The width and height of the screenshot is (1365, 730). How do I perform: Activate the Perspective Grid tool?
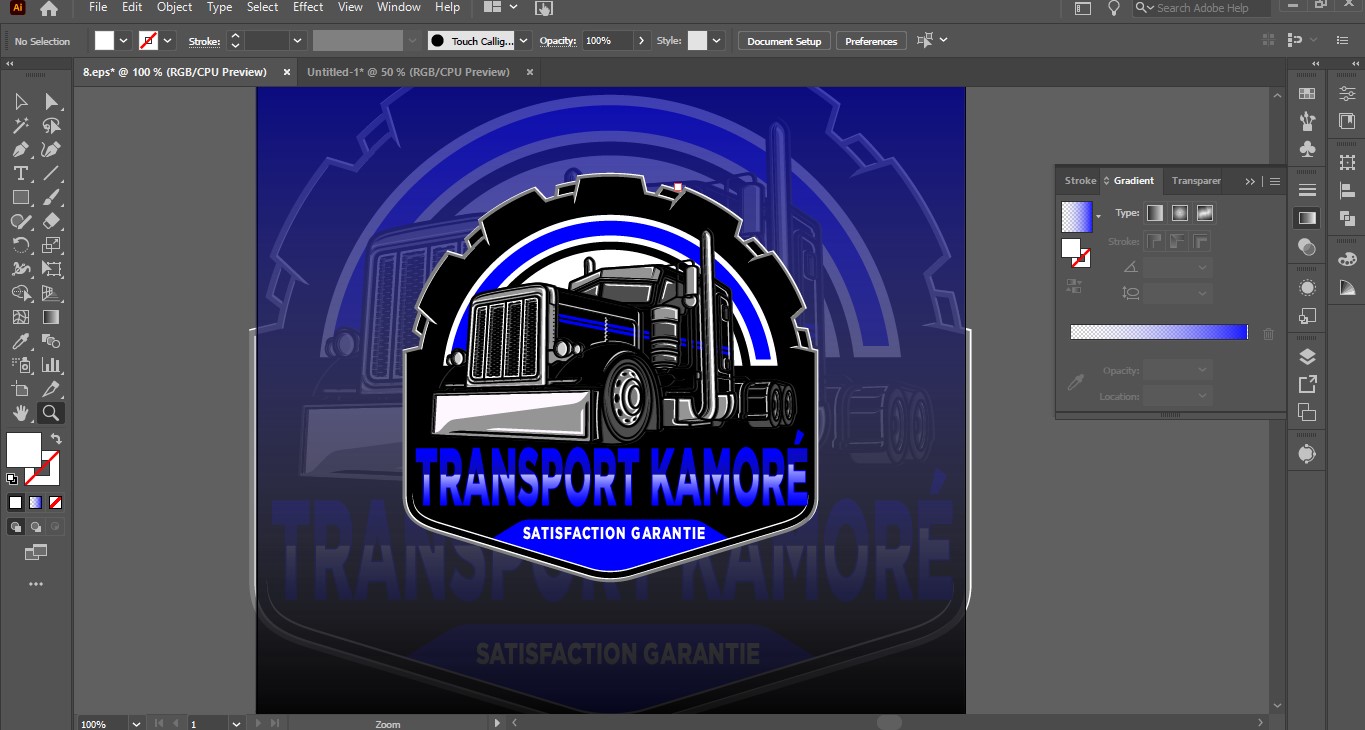[51, 293]
